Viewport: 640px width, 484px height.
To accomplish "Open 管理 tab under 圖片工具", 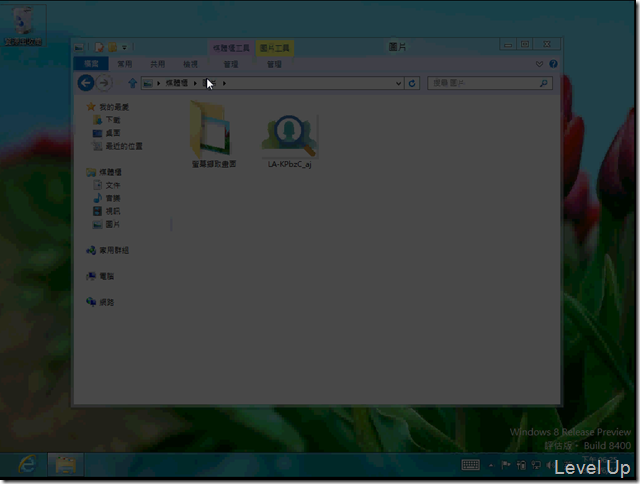I will coord(274,64).
